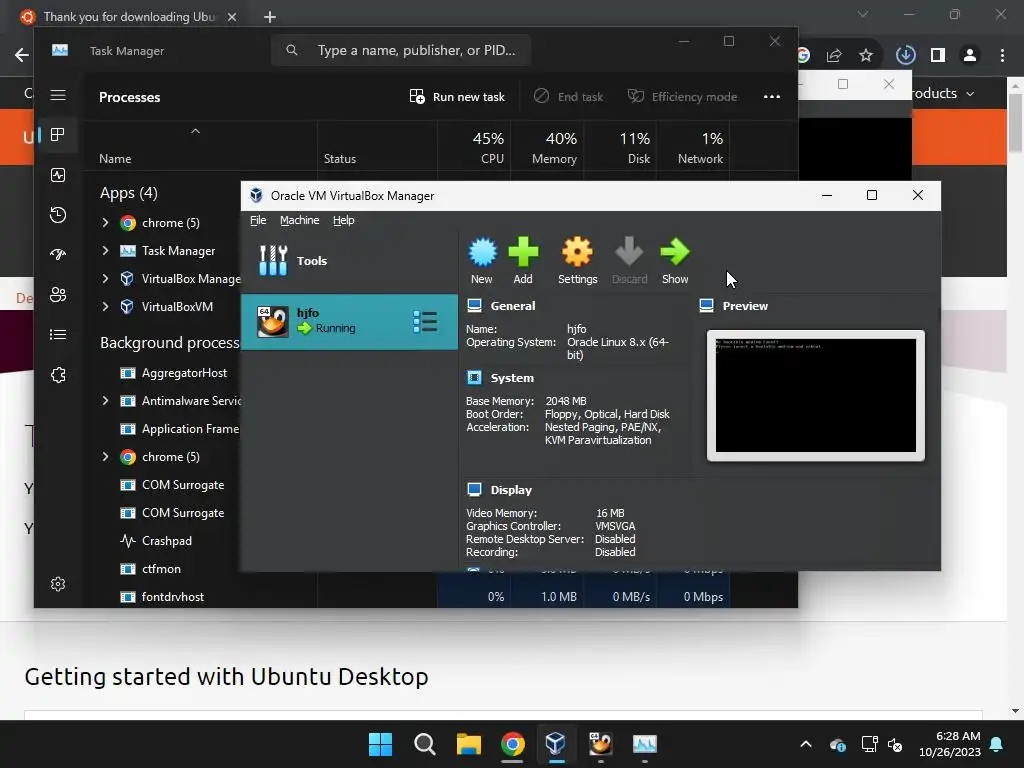
Task: Open Chrome profile avatar icon
Action: (x=970, y=56)
